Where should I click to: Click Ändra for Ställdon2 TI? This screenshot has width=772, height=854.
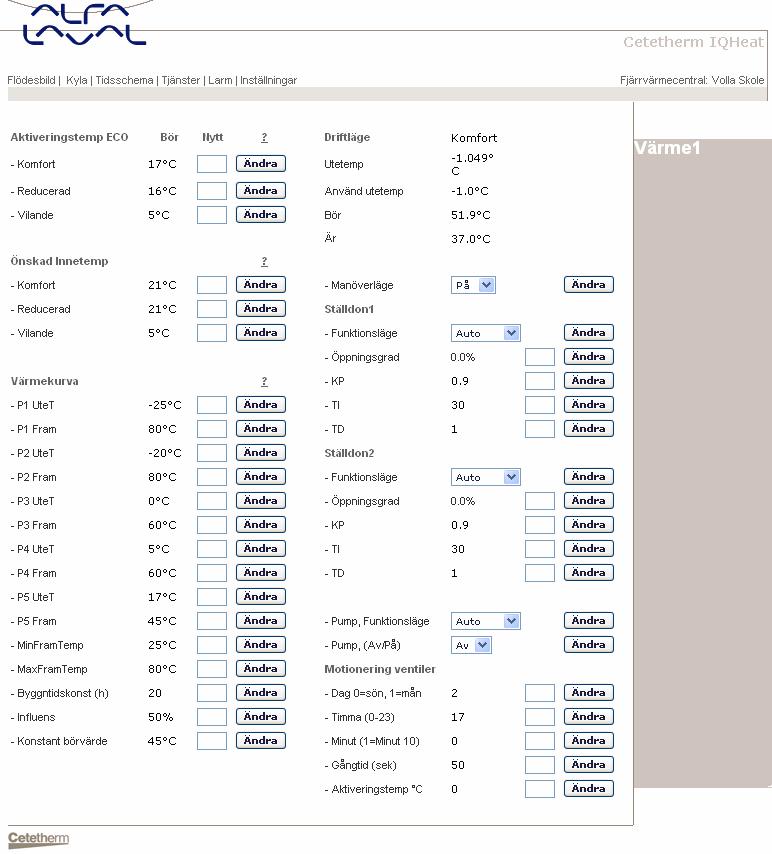pos(588,548)
